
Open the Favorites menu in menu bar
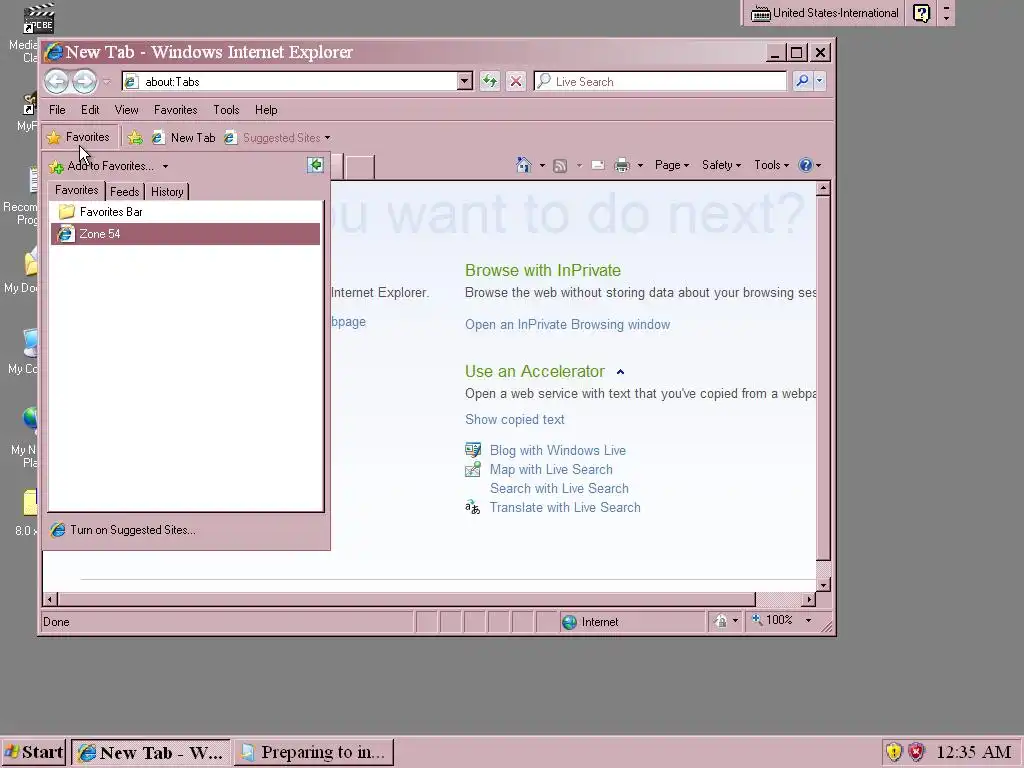[x=176, y=110]
